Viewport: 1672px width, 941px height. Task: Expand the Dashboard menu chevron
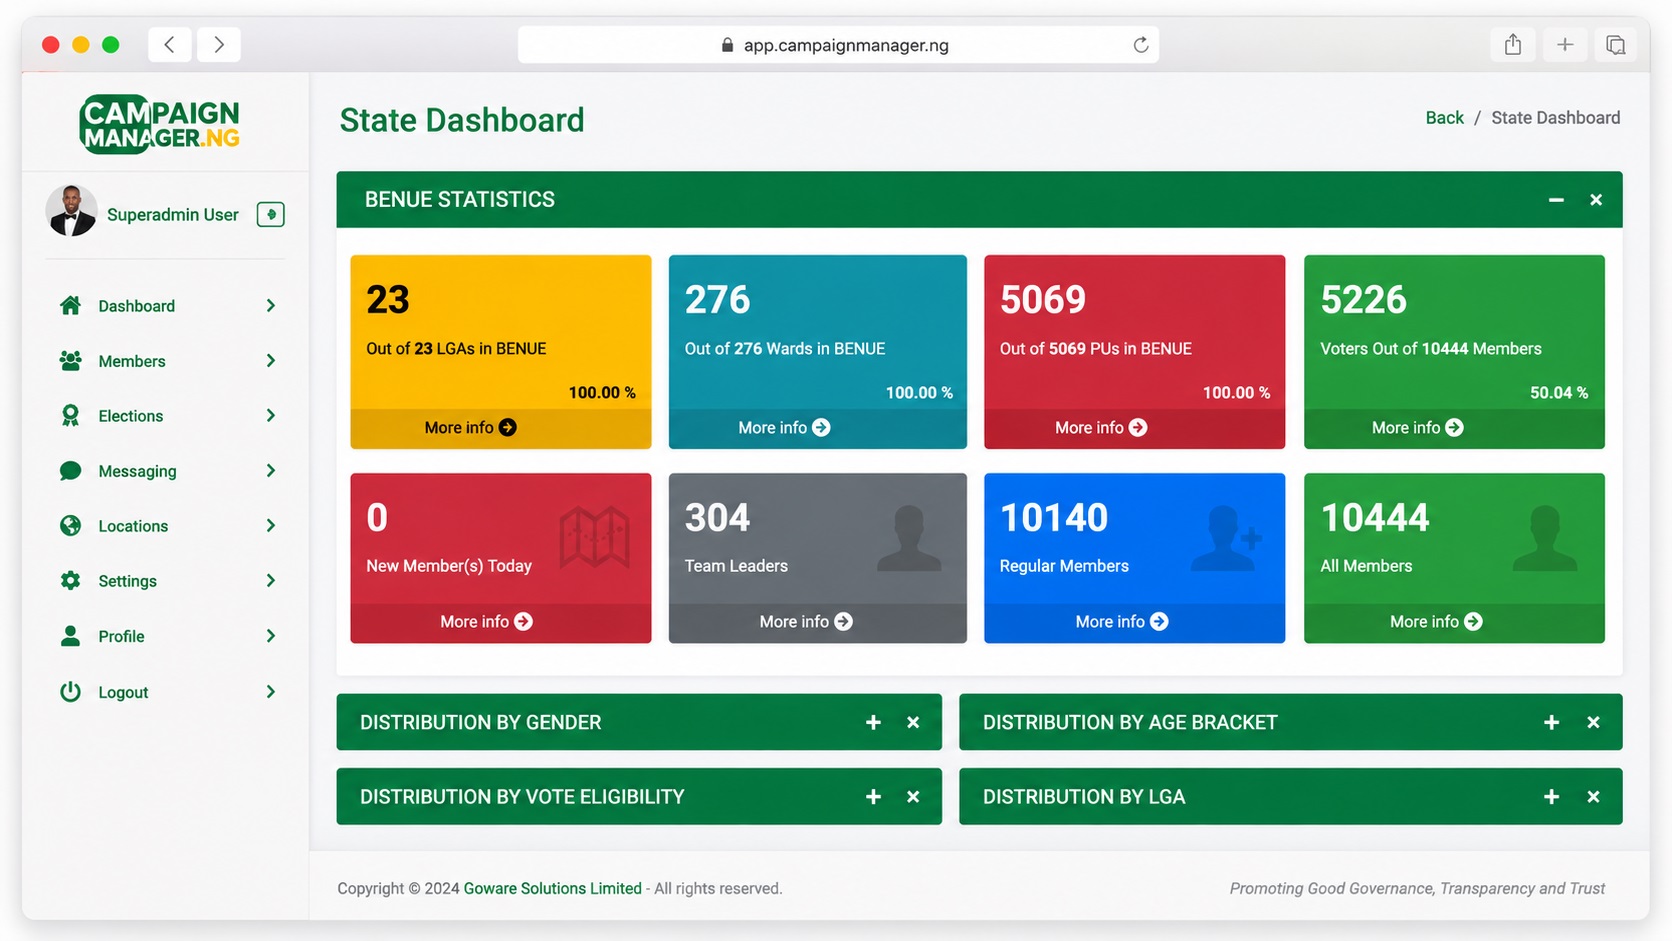pyautogui.click(x=271, y=305)
